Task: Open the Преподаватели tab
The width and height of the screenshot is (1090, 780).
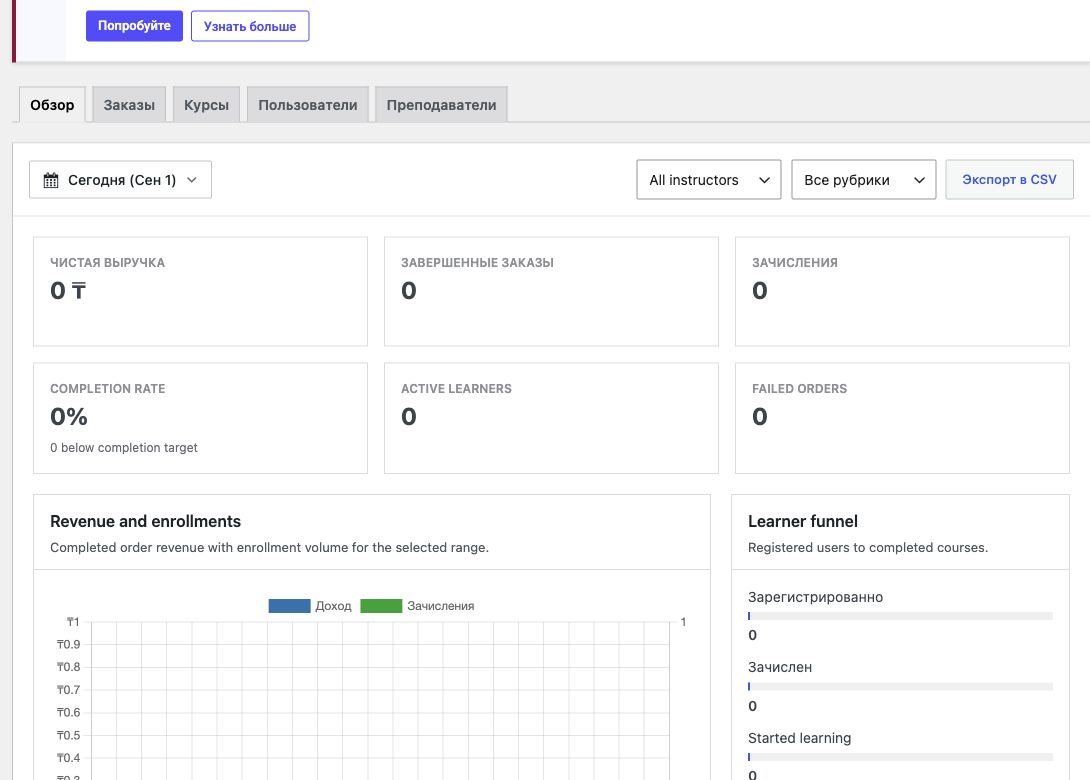Action: [441, 105]
